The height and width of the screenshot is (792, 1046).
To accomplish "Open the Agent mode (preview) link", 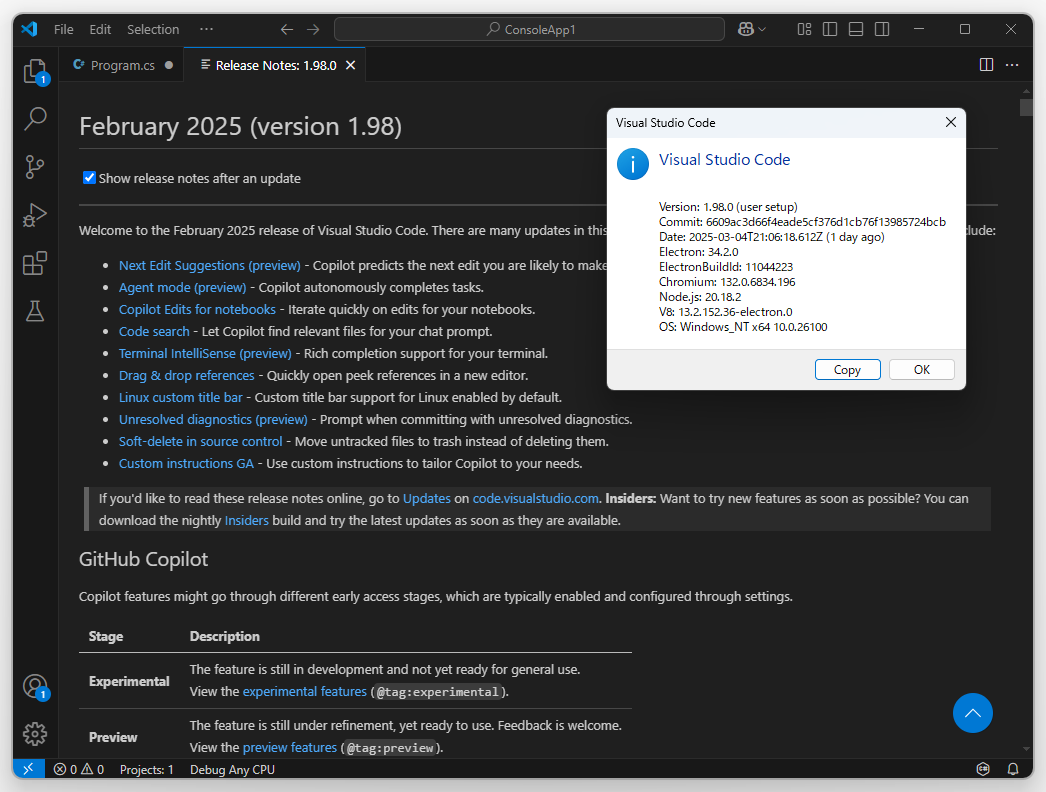I will [182, 287].
